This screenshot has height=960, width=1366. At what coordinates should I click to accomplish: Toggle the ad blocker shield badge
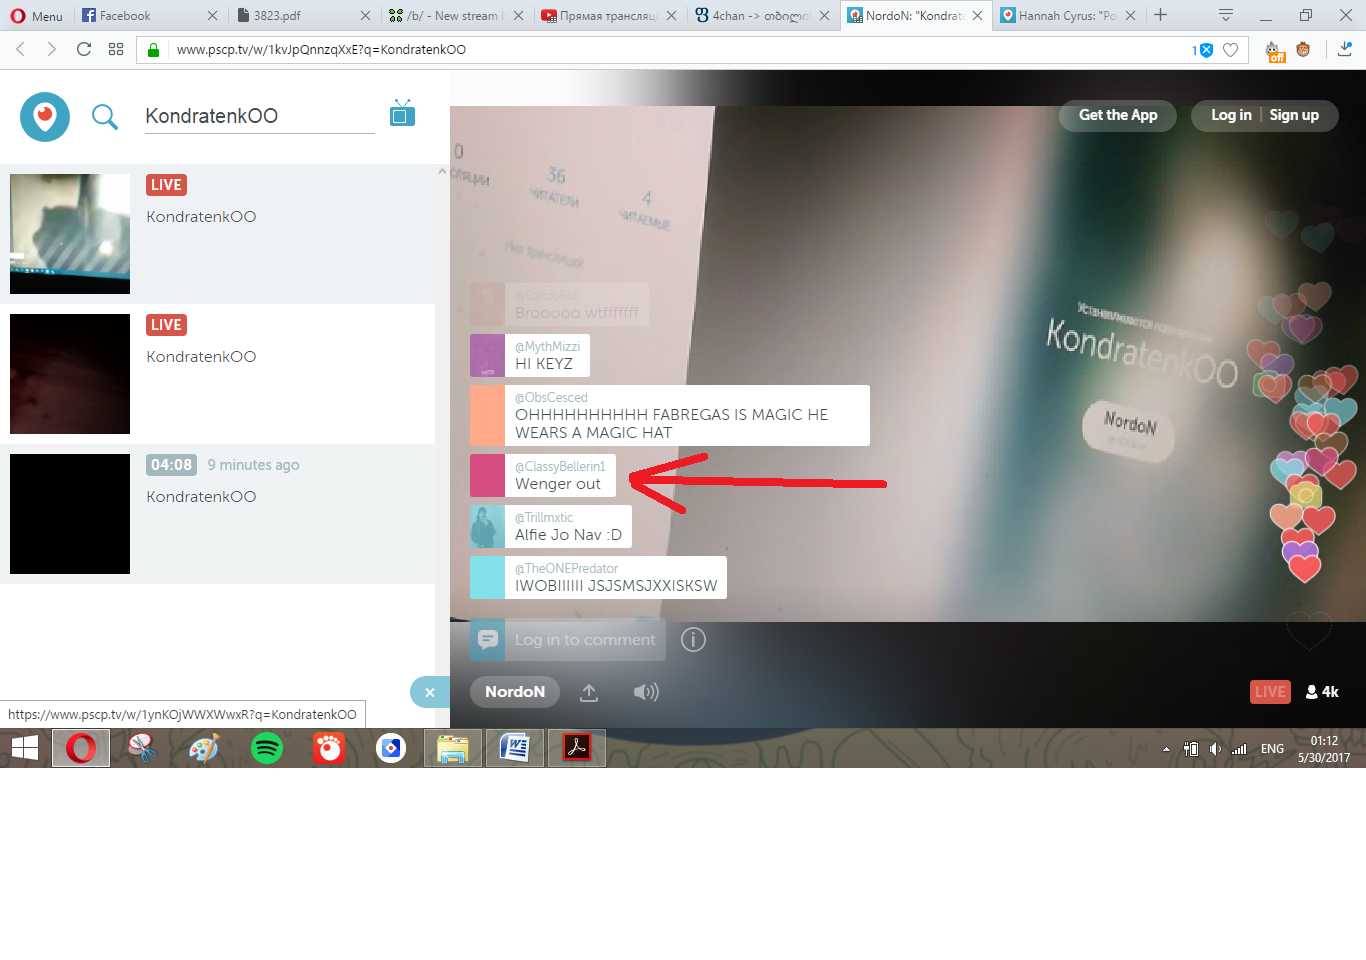(x=1203, y=50)
